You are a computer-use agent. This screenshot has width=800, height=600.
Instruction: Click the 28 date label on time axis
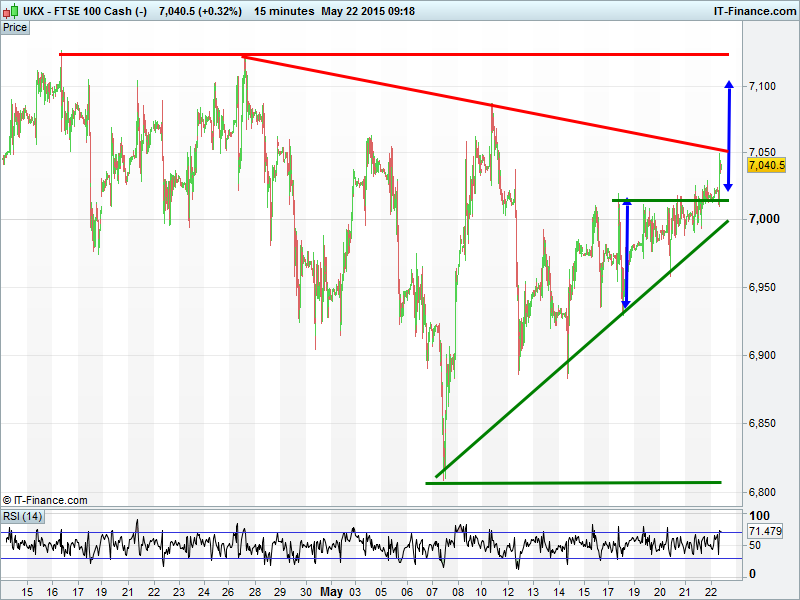click(255, 592)
